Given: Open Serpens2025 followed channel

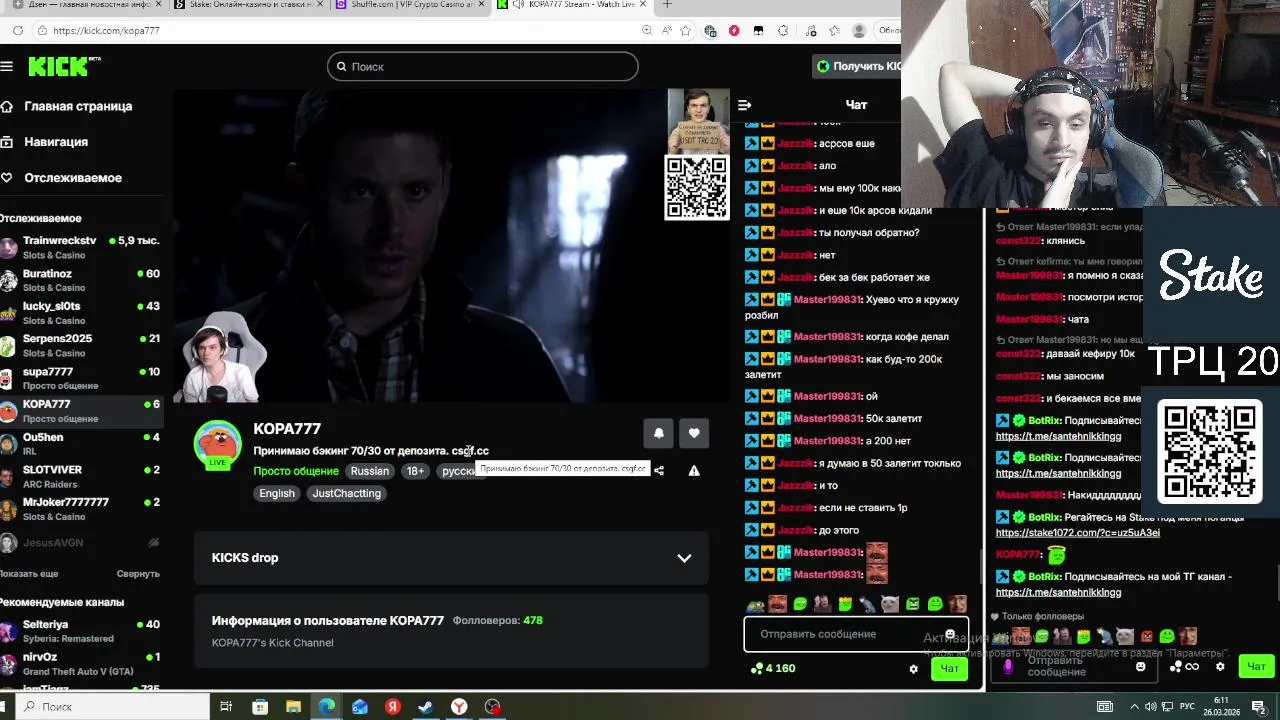Looking at the screenshot, I should pyautogui.click(x=80, y=345).
